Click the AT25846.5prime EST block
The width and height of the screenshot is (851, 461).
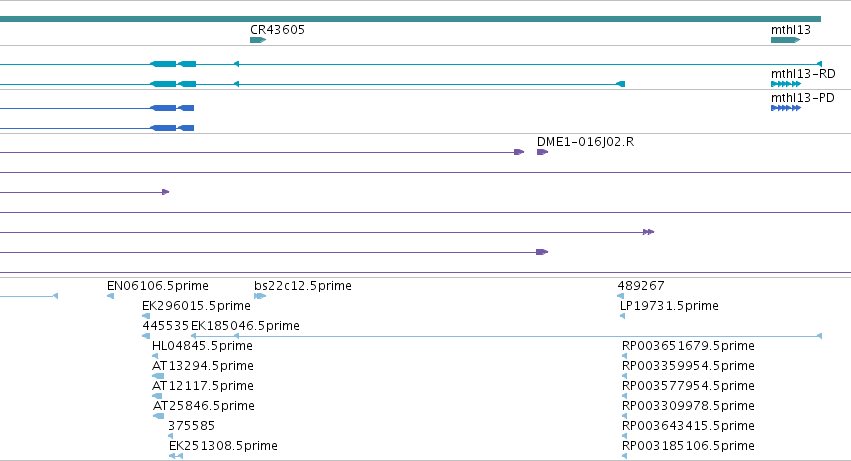(158, 416)
